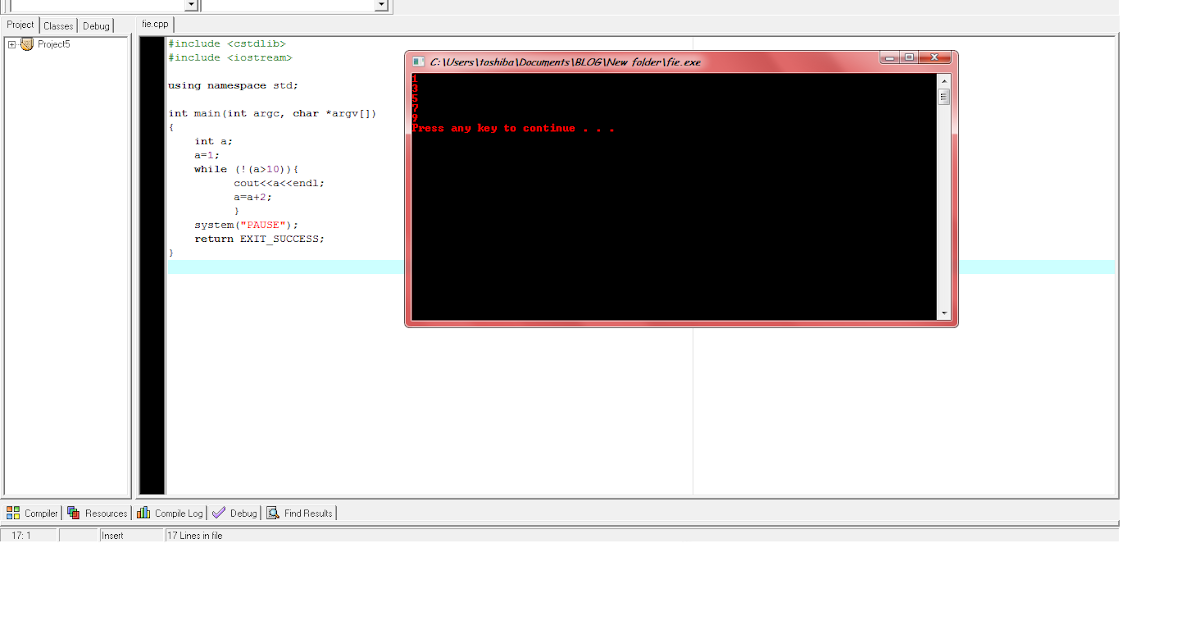This screenshot has width=1200, height=630.
Task: Open the Compiler bottom tab
Action: coord(32,513)
